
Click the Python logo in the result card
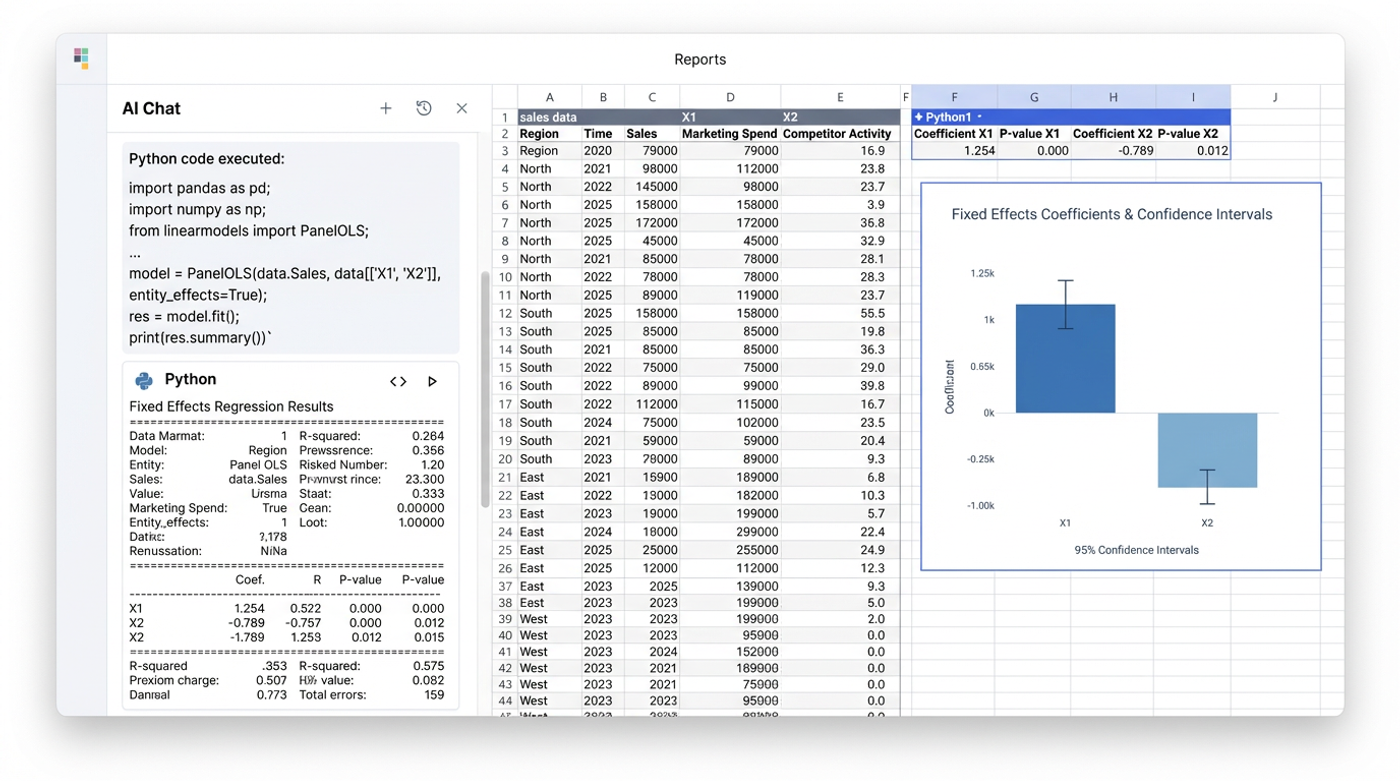click(144, 380)
